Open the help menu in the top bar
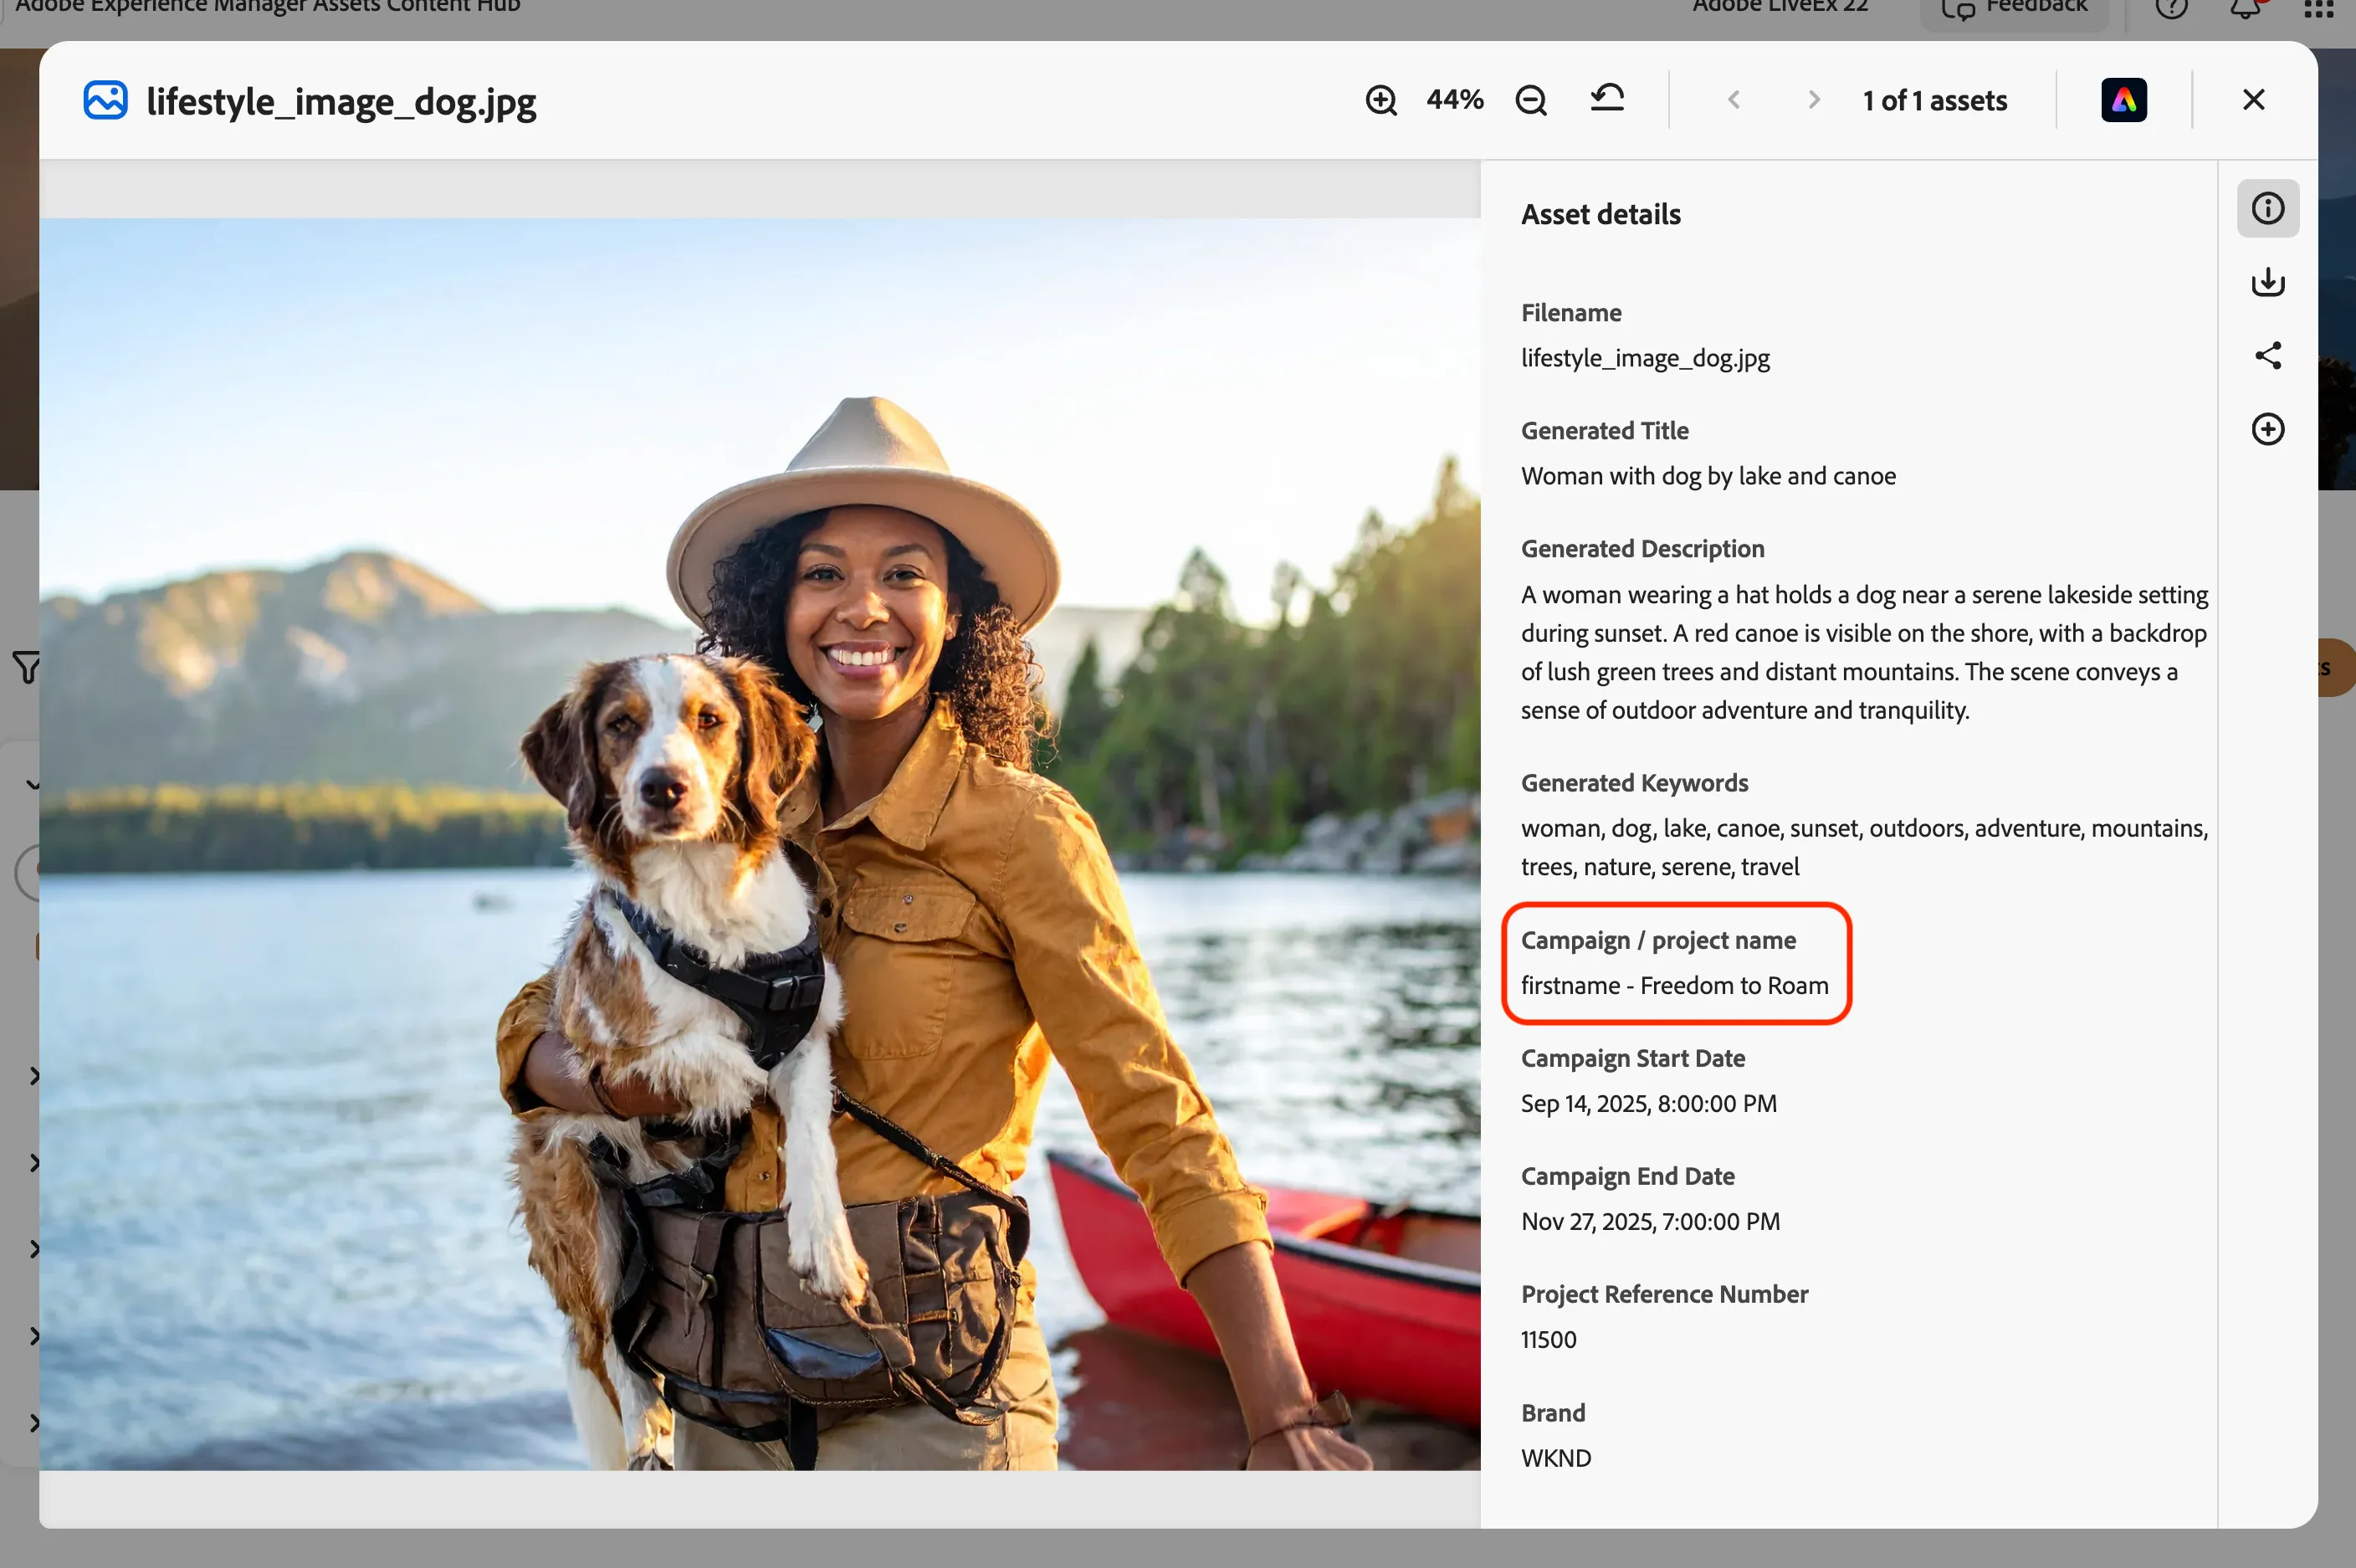Screen dimensions: 2356x1568 tap(2172, 8)
